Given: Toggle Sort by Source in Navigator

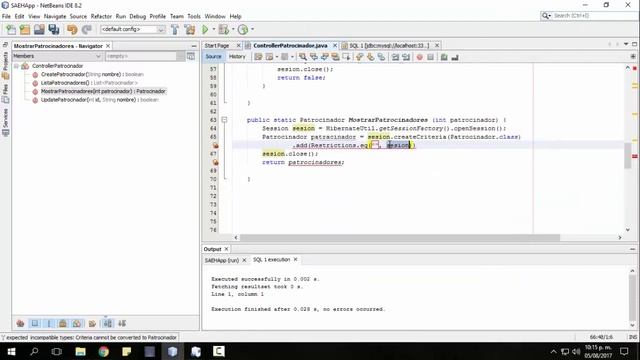Looking at the screenshot, I should [122, 323].
